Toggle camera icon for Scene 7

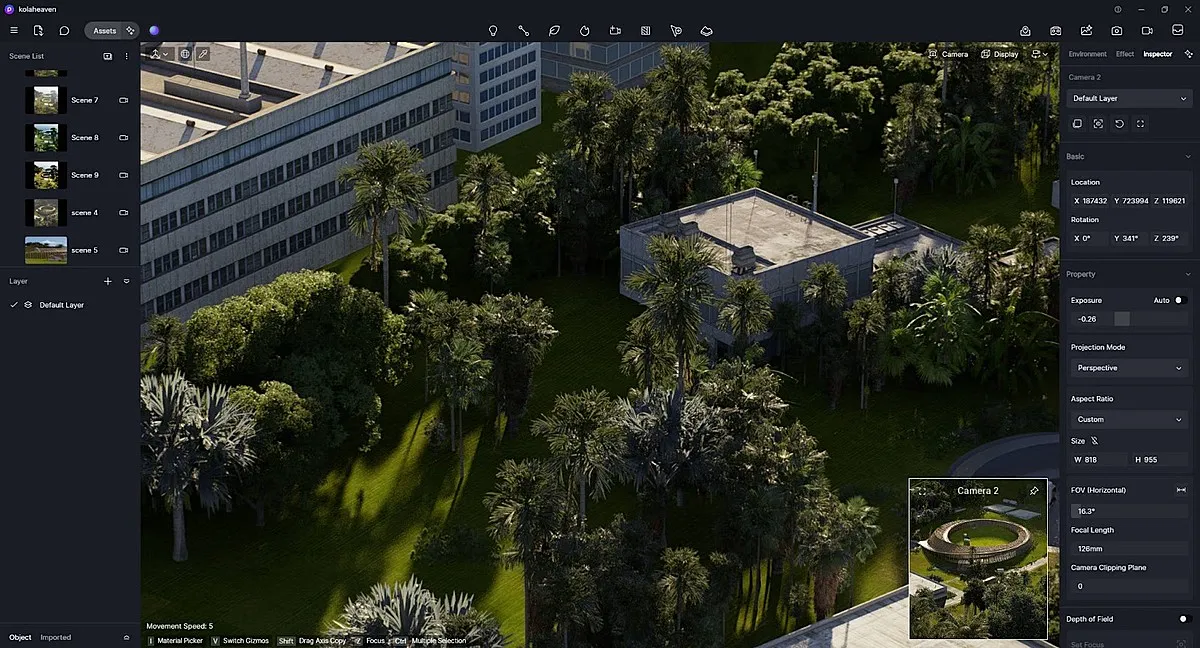[124, 100]
